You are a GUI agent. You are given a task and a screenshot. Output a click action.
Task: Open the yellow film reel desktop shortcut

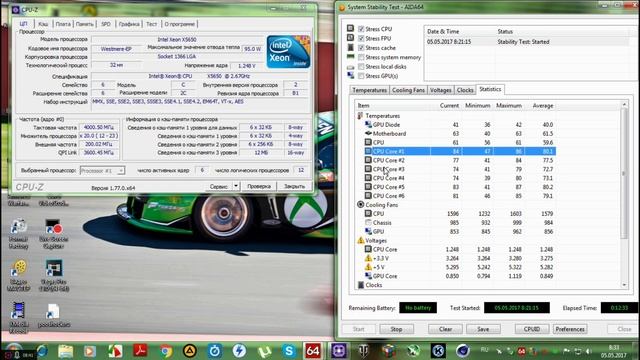point(18,269)
